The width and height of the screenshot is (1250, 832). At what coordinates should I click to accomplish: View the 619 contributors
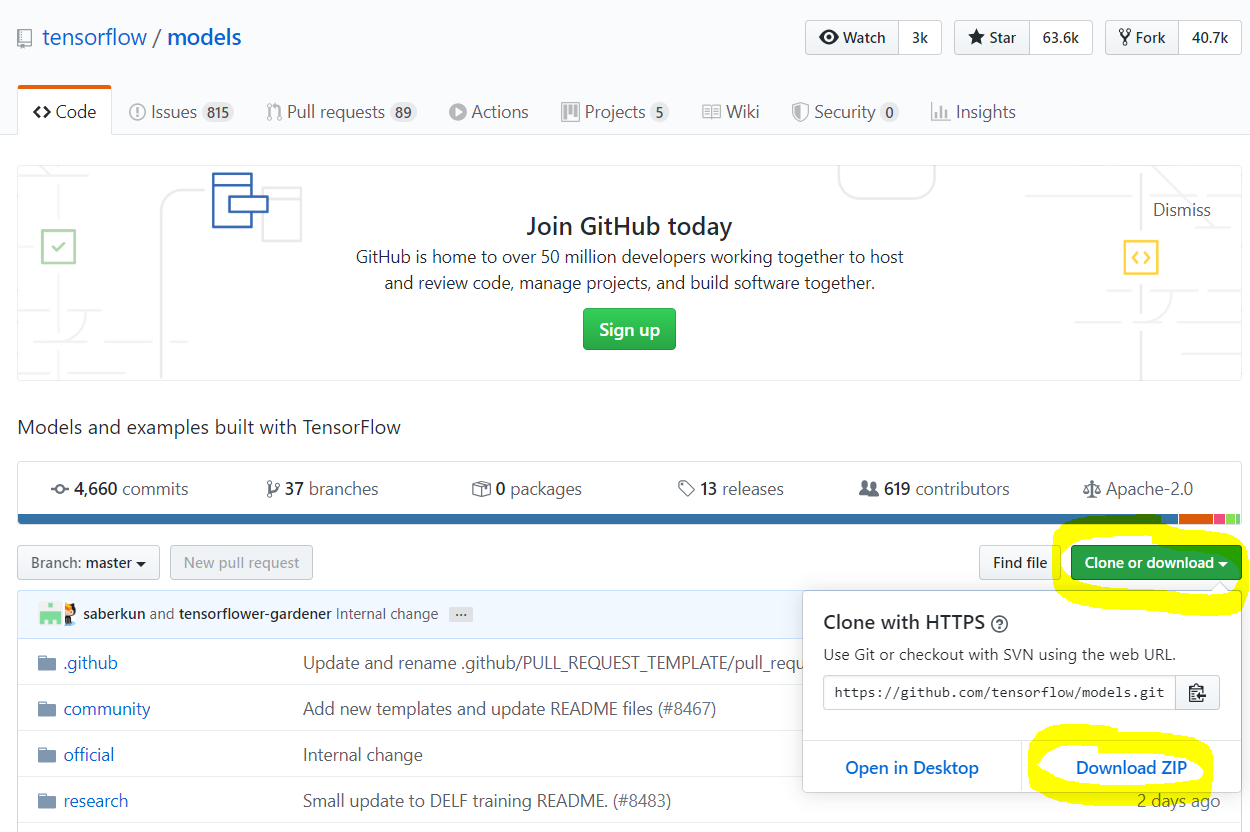(x=935, y=489)
